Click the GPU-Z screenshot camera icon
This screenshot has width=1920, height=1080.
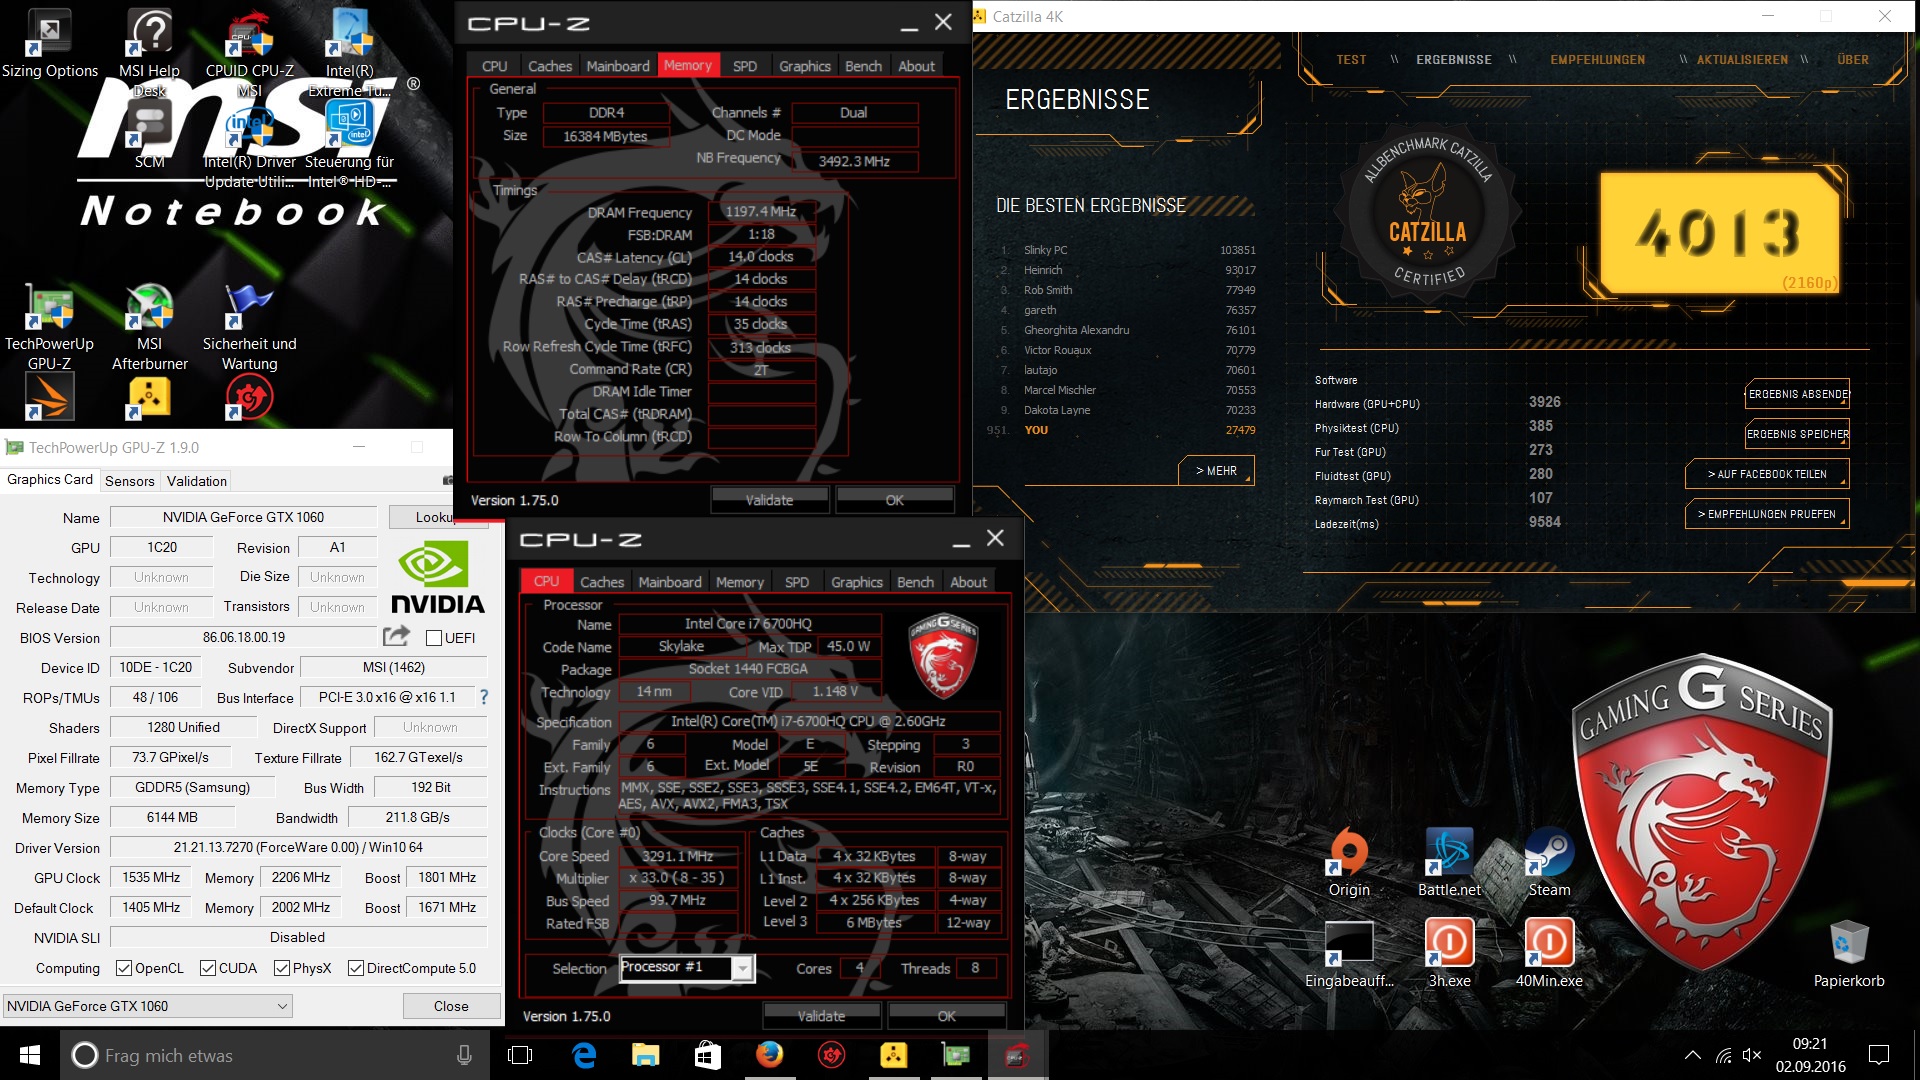coord(447,481)
